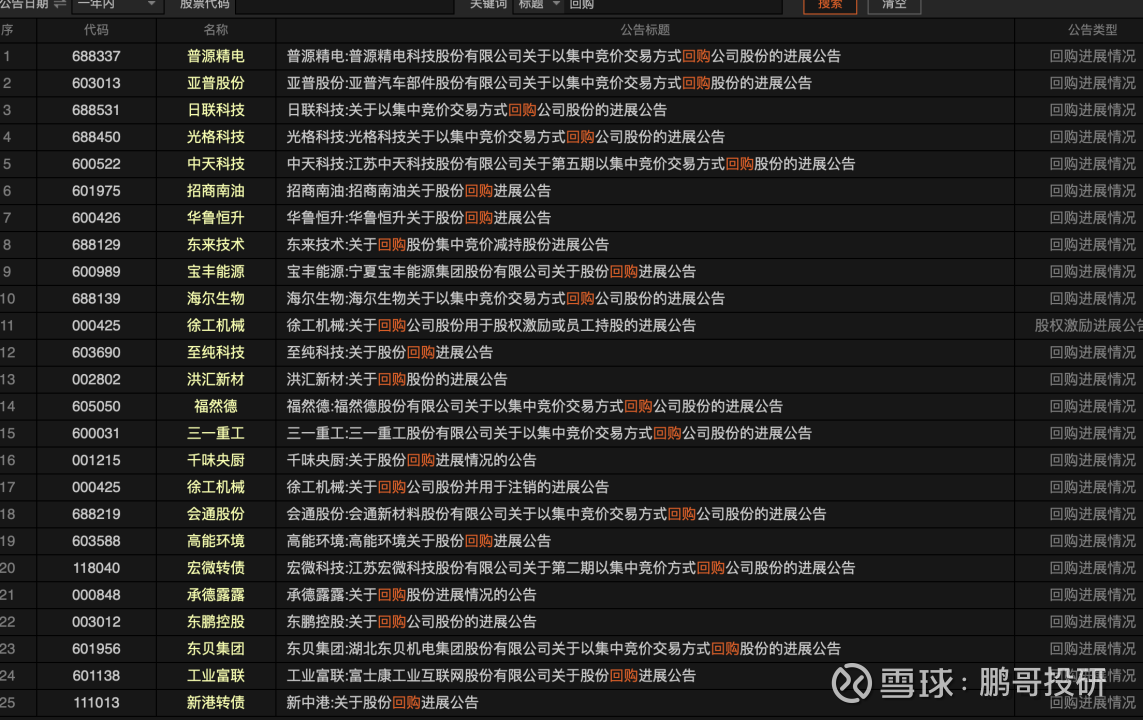
Task: Select stock name 亚普股份
Action: click(x=216, y=83)
